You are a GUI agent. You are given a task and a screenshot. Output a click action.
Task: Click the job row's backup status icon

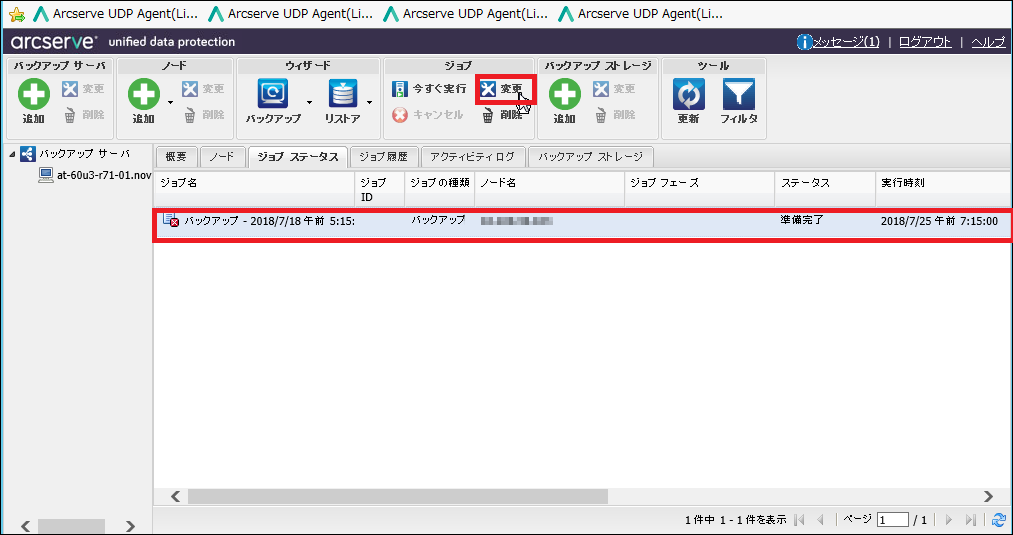point(171,220)
